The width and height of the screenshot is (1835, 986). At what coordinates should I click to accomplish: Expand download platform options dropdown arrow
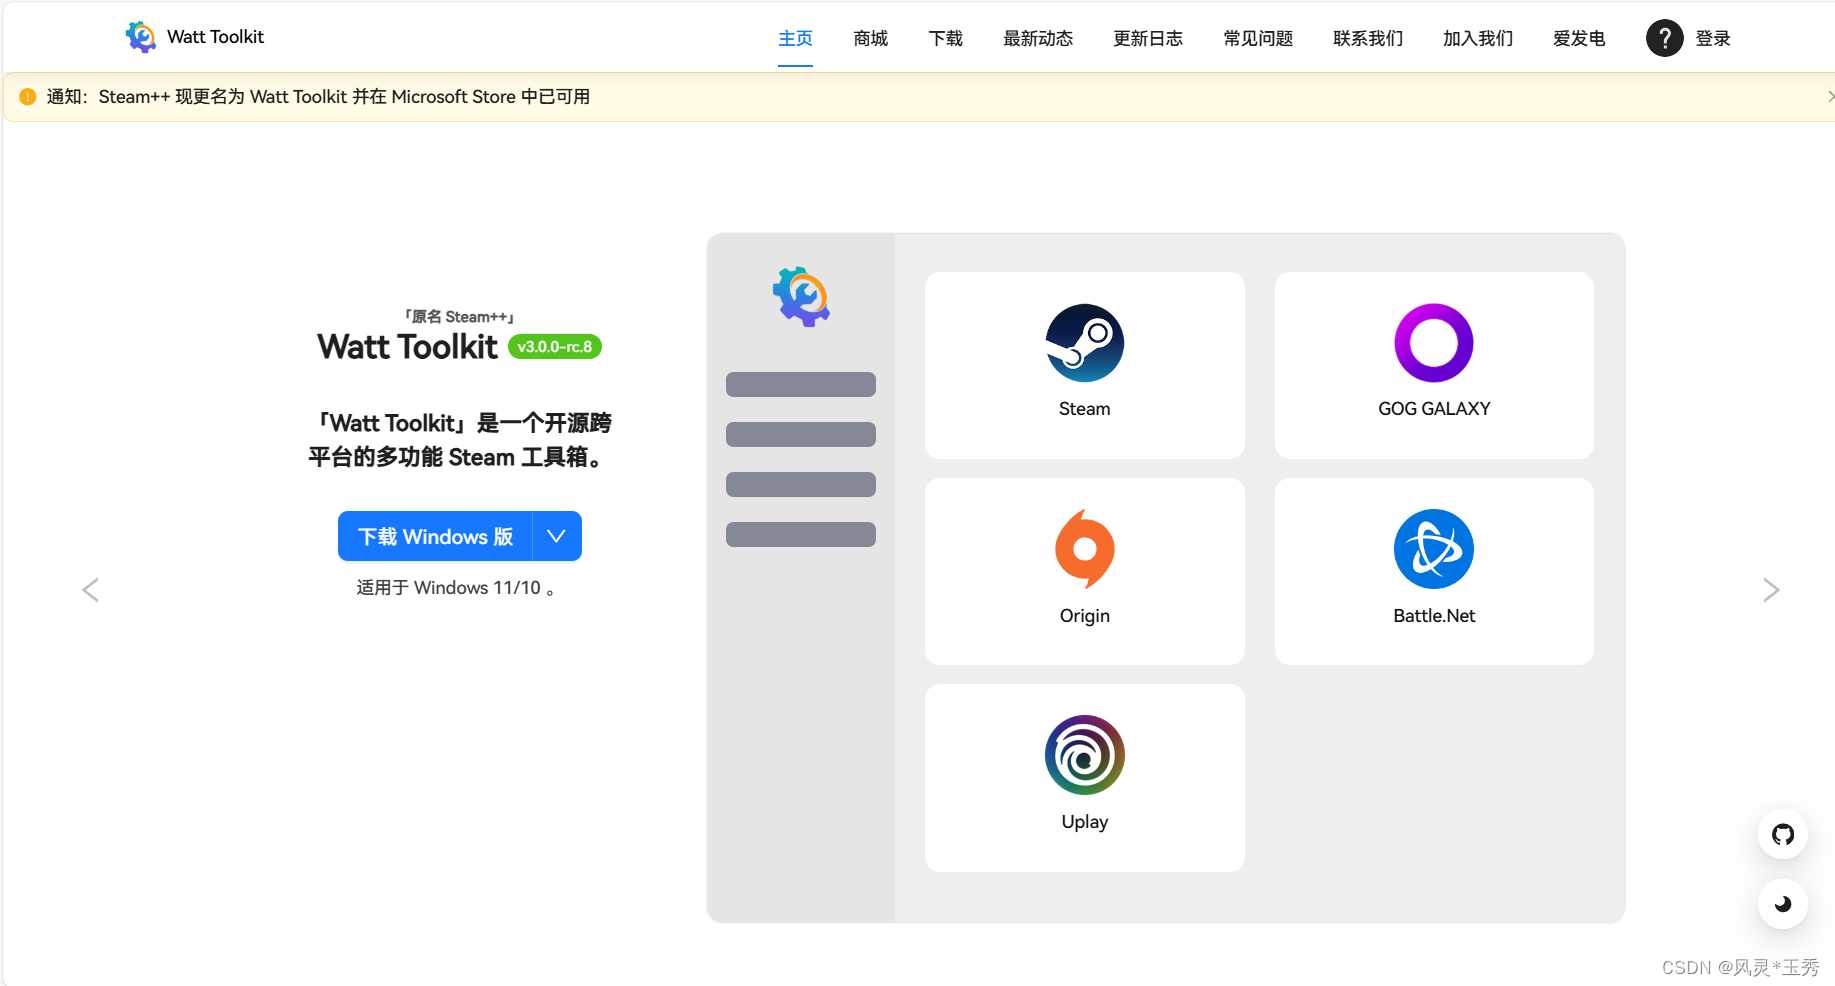[557, 536]
